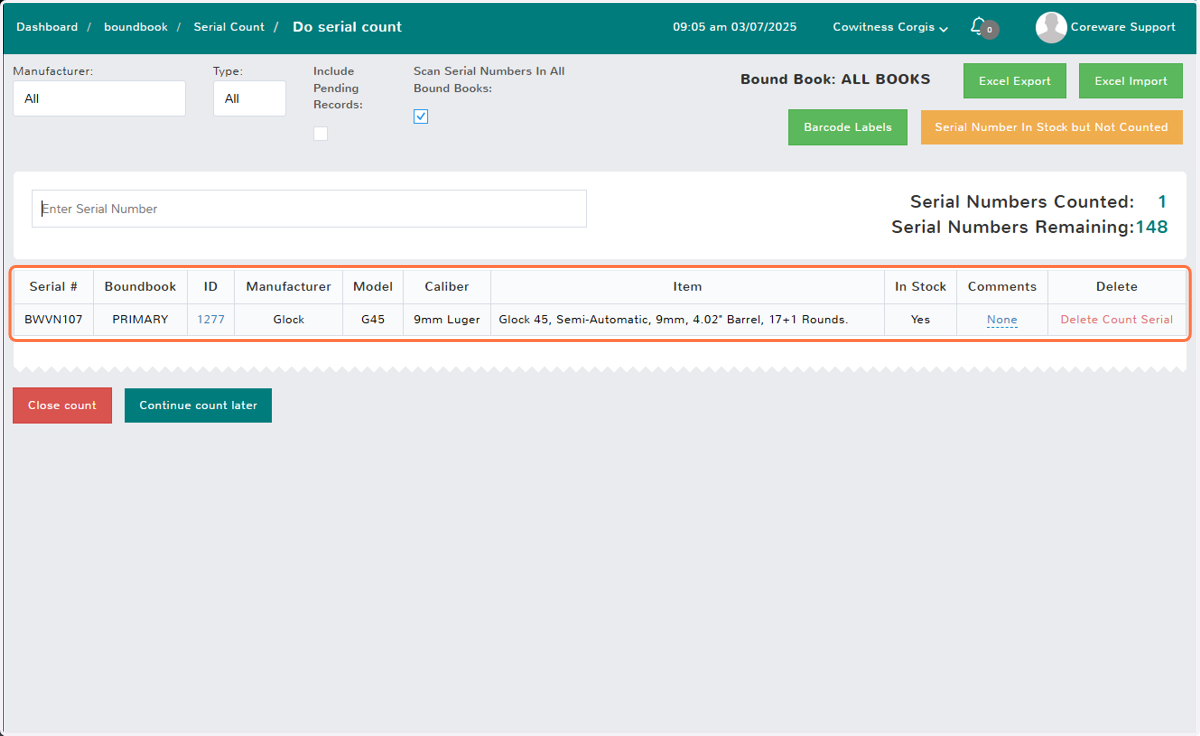1200x736 pixels.
Task: Go to Dashboard breadcrumb
Action: click(x=47, y=27)
